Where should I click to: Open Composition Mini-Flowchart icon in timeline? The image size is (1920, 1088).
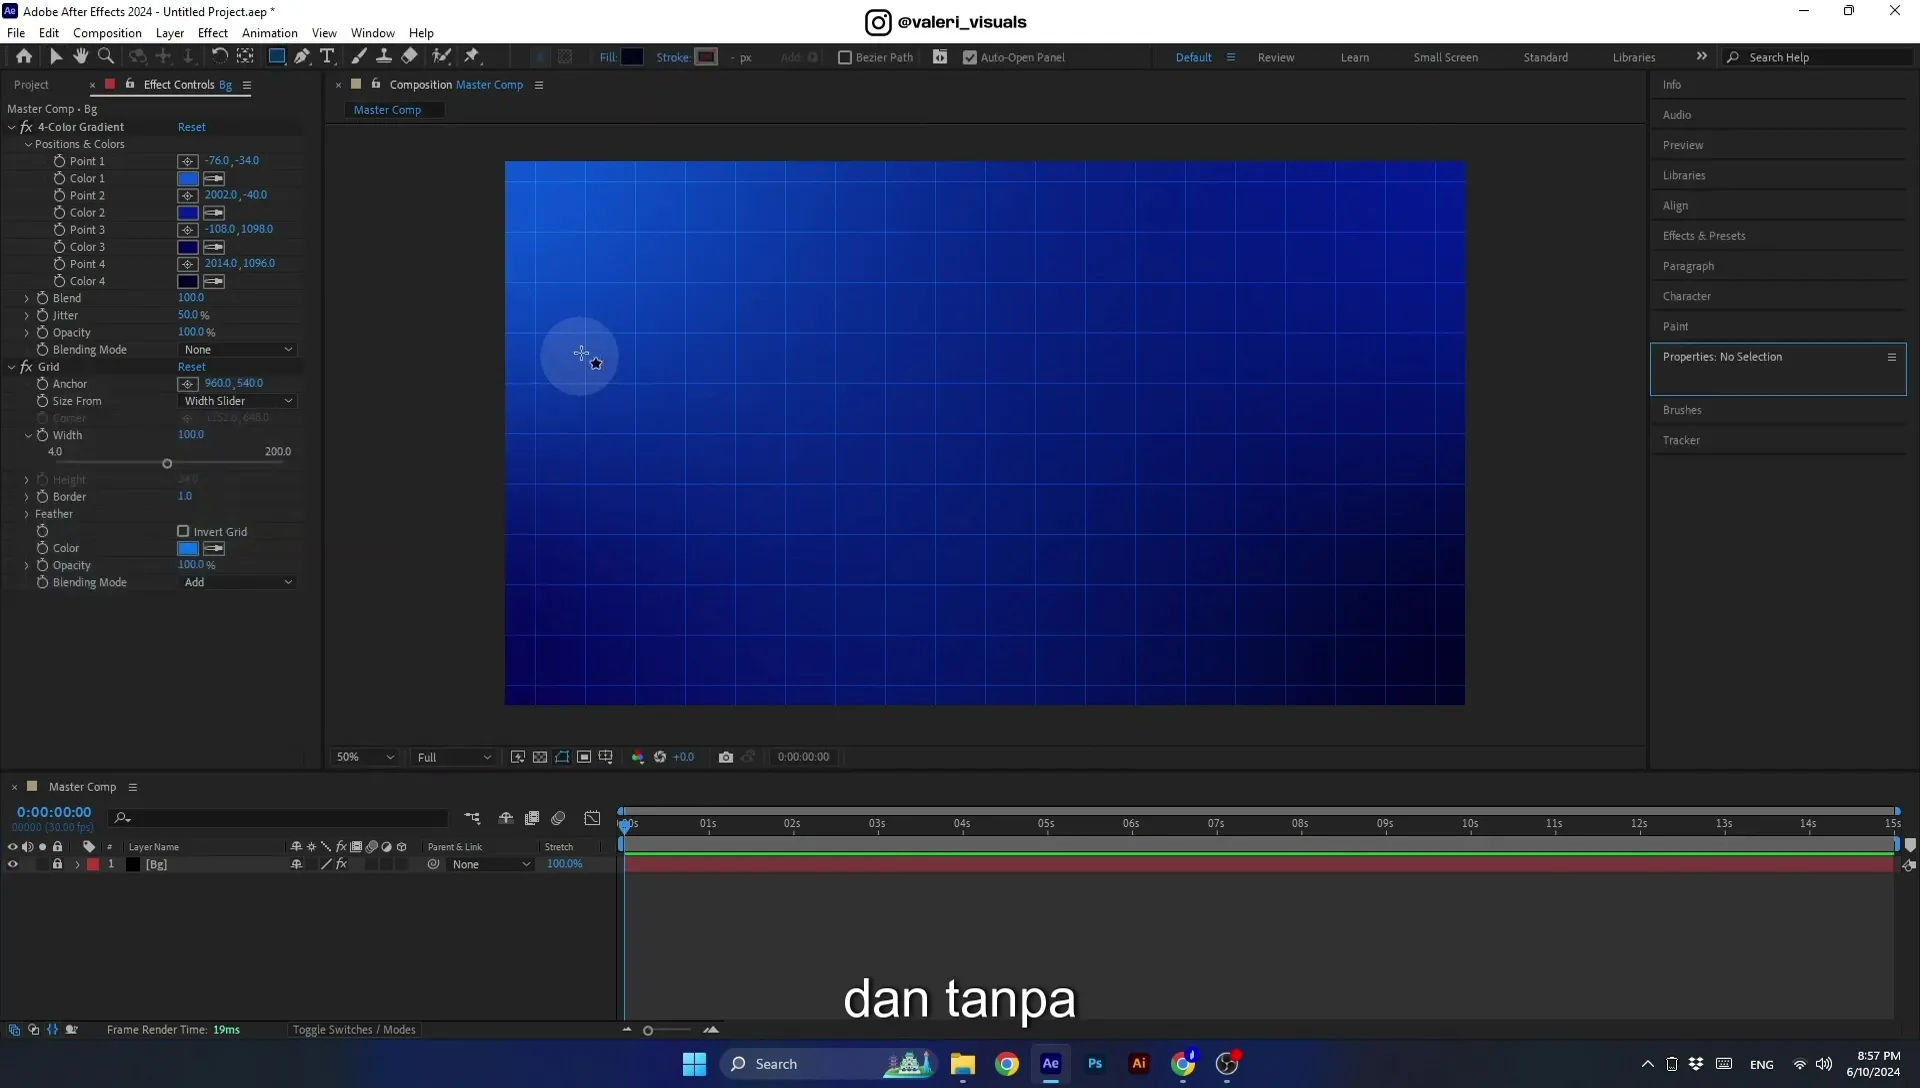click(472, 818)
